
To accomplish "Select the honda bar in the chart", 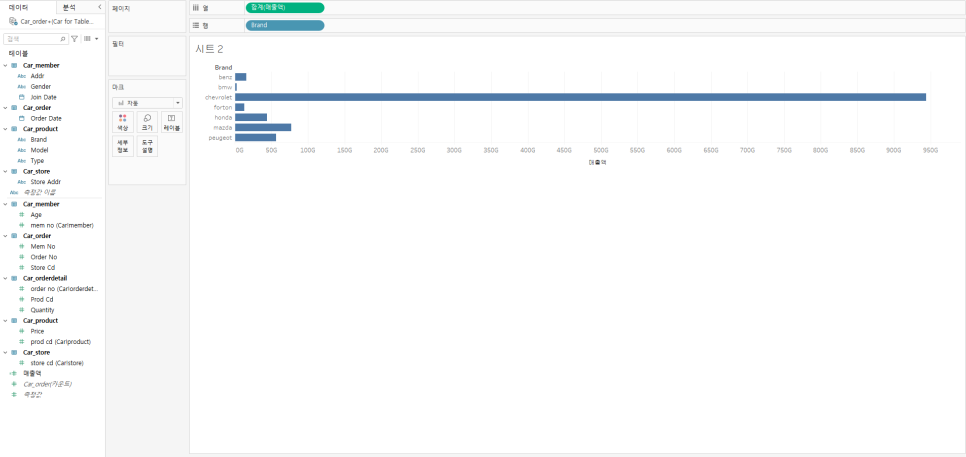I will [x=251, y=117].
